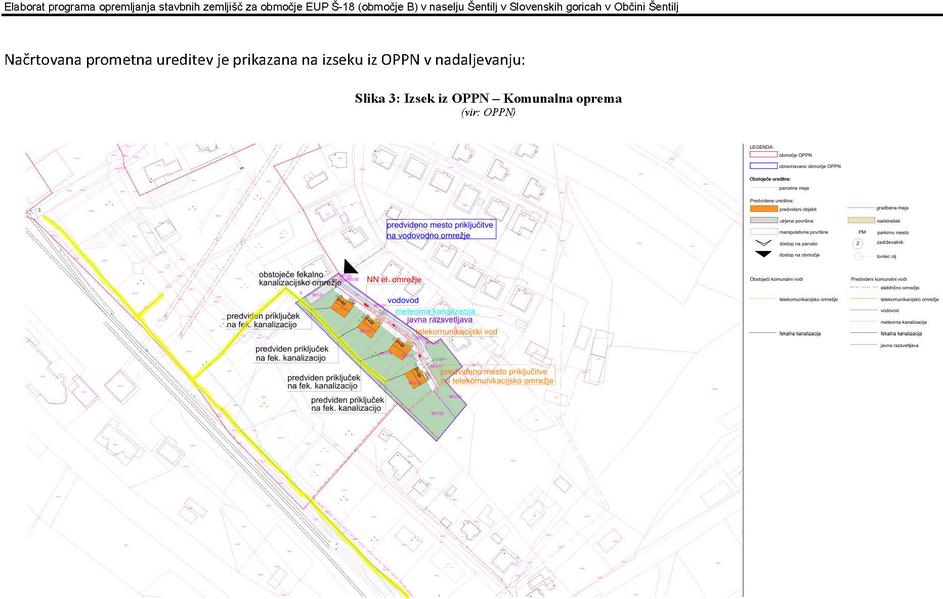Click the purple 'javna razsvetljava' map label

pos(439,320)
